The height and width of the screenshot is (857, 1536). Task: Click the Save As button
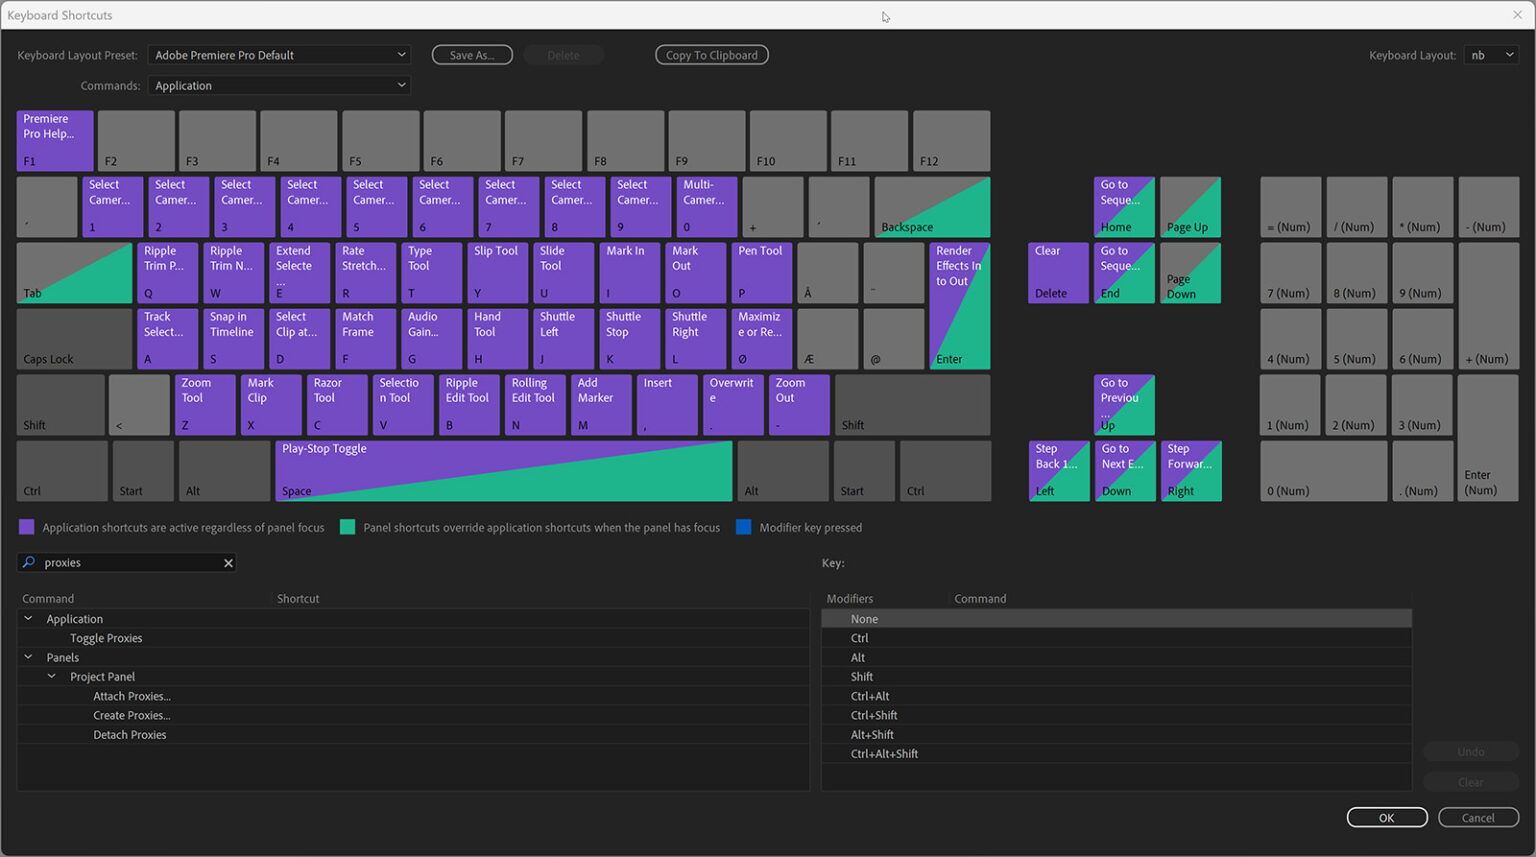coord(472,55)
